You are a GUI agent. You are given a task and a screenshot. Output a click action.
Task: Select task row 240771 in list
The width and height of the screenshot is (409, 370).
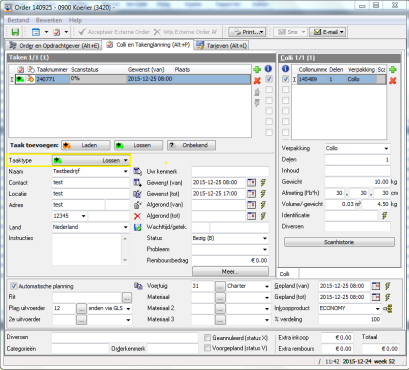pyautogui.click(x=130, y=79)
